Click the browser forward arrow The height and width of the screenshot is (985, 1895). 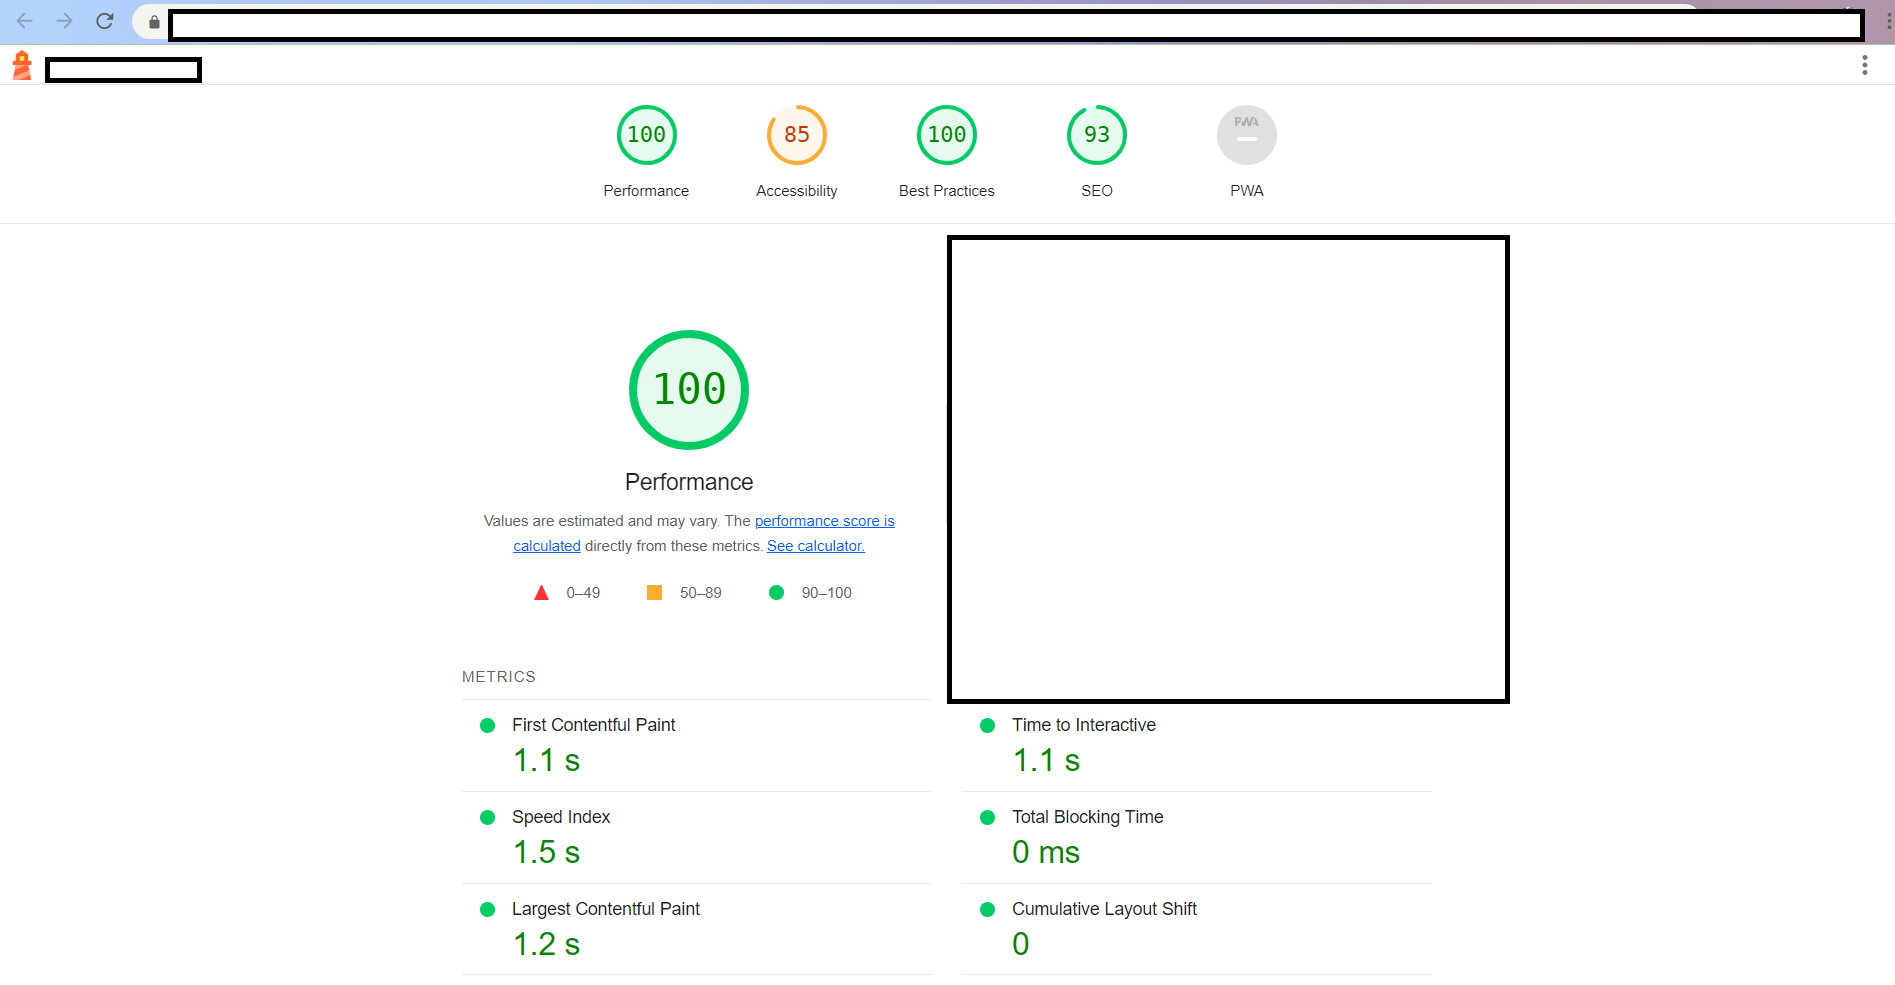pos(65,21)
